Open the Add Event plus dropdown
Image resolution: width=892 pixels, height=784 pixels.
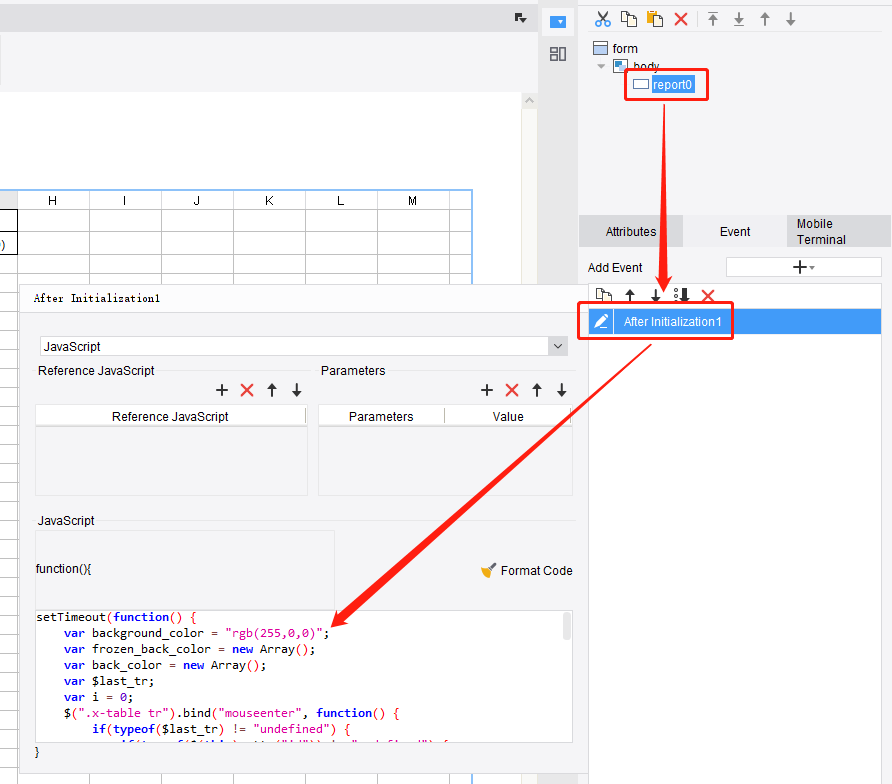point(803,267)
